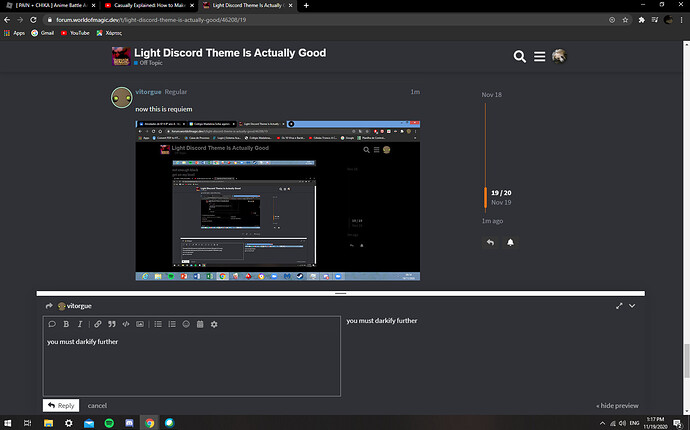Image resolution: width=690 pixels, height=430 pixels.
Task: Grab the composer height adjustment handle
Action: tap(341, 293)
